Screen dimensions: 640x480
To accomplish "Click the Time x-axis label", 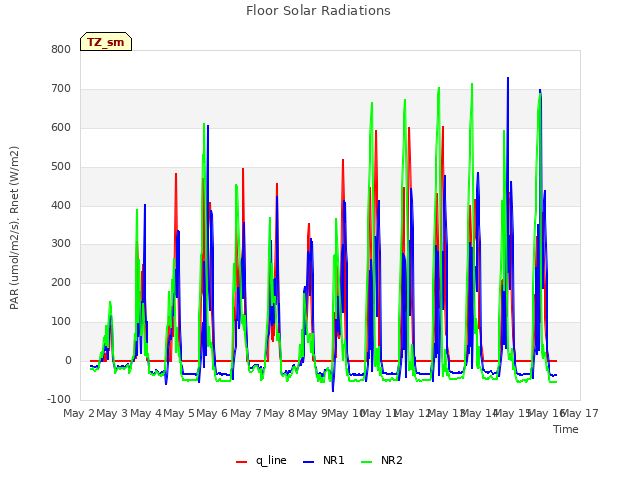I will pyautogui.click(x=566, y=429).
